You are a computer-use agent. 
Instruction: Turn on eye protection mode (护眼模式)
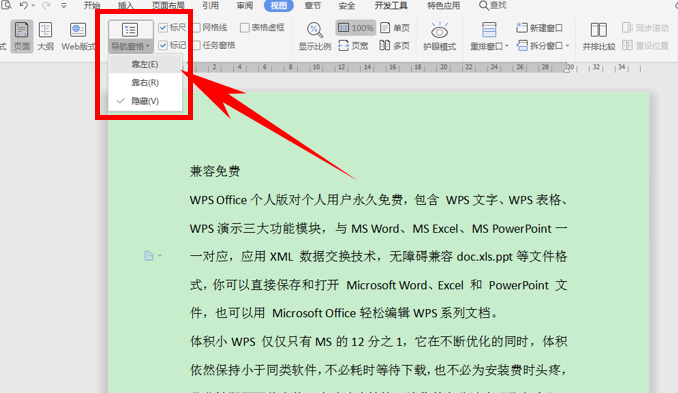[x=439, y=36]
